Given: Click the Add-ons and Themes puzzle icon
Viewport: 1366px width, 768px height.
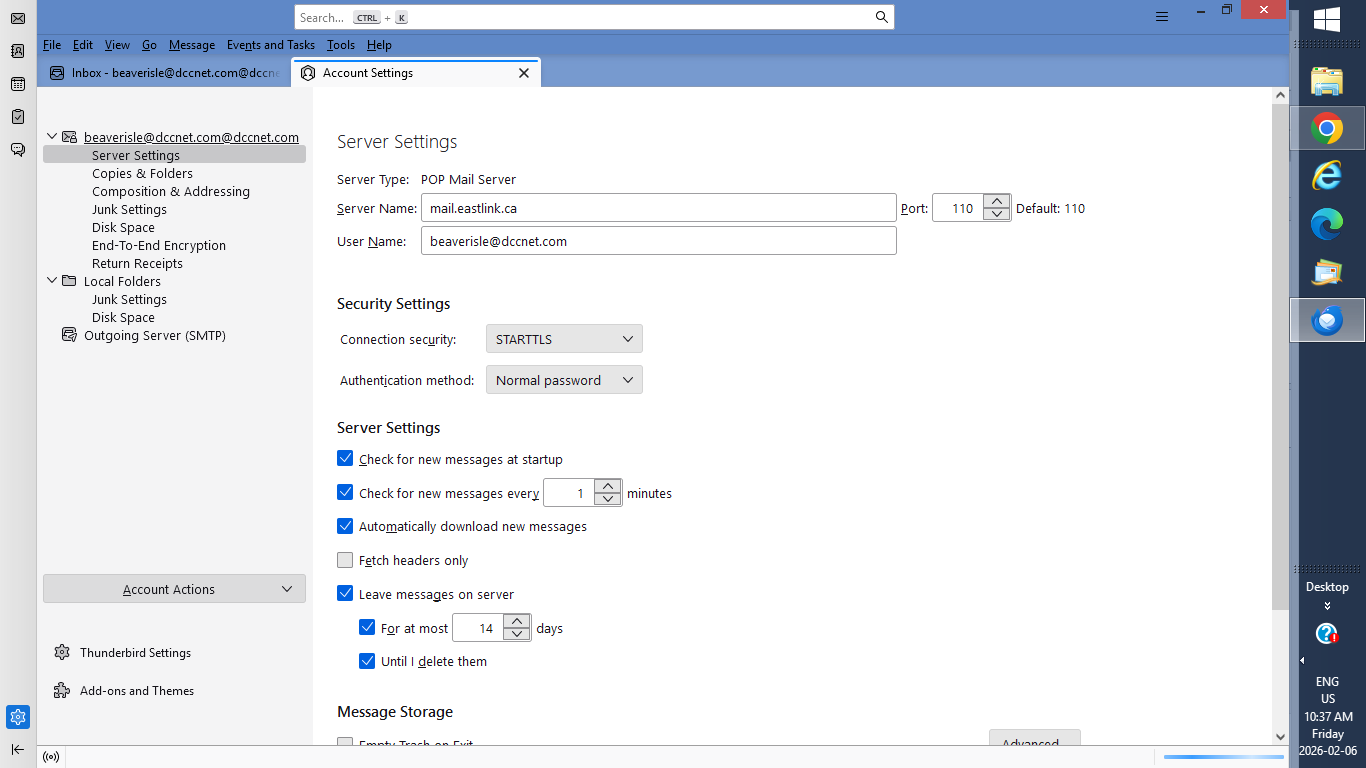Looking at the screenshot, I should point(62,691).
